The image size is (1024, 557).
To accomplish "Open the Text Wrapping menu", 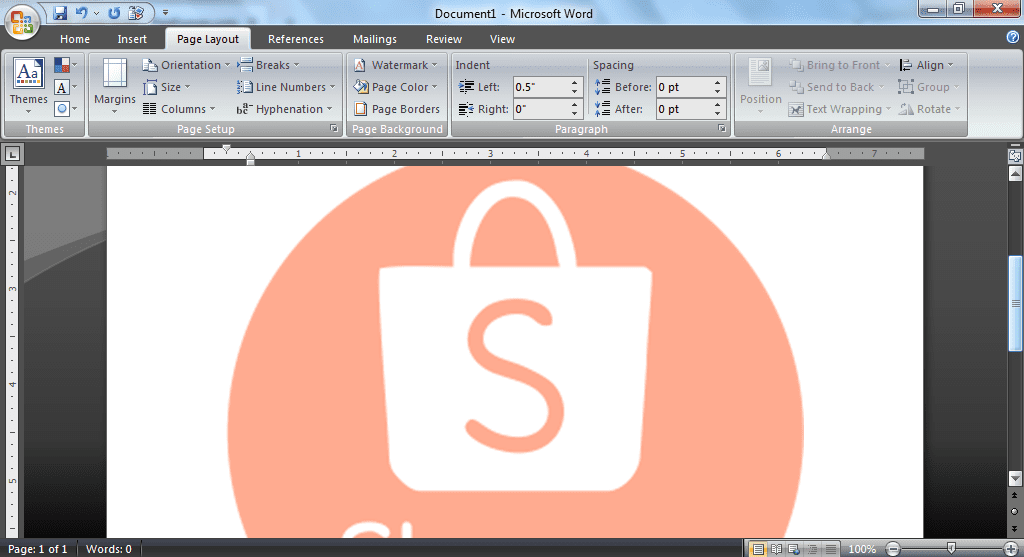I will pos(840,109).
